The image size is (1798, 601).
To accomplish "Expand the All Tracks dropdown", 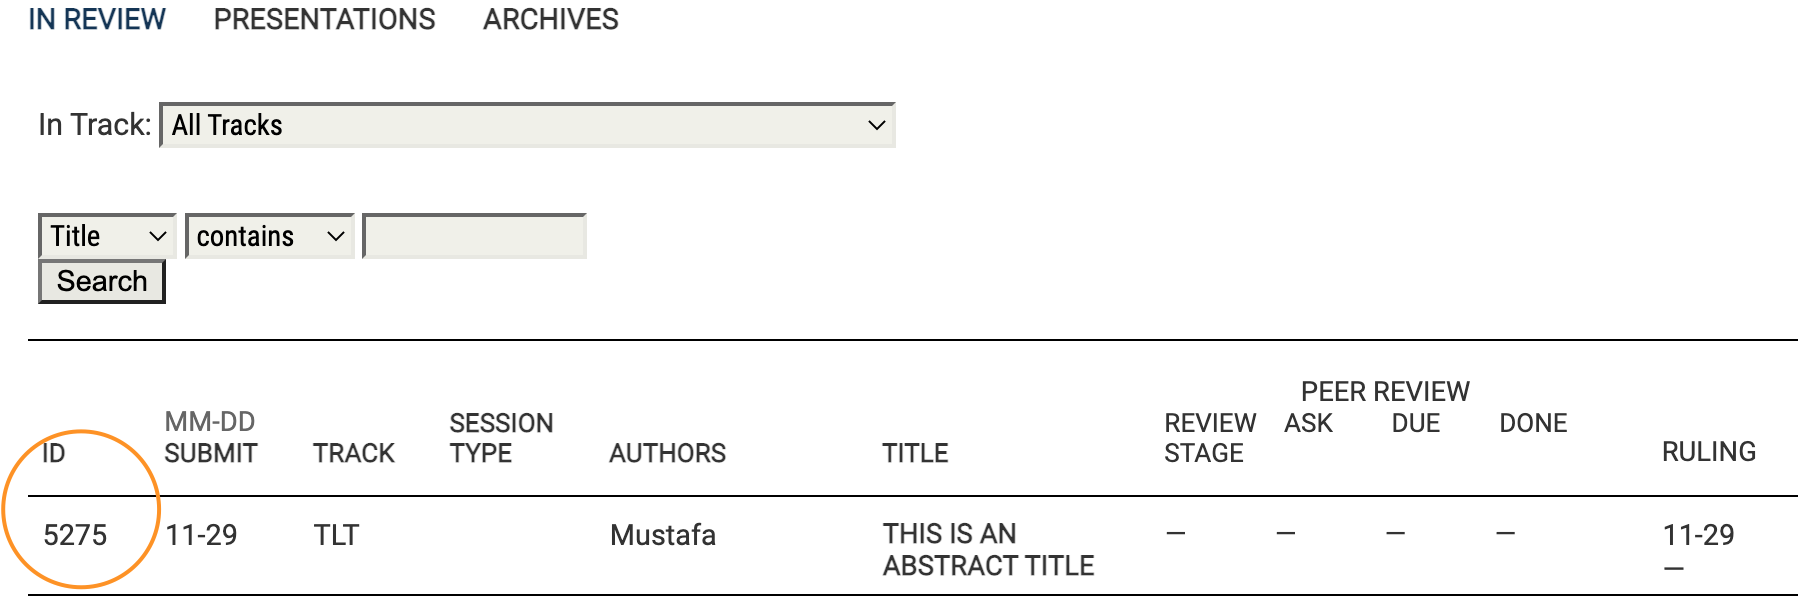I will click(527, 125).
